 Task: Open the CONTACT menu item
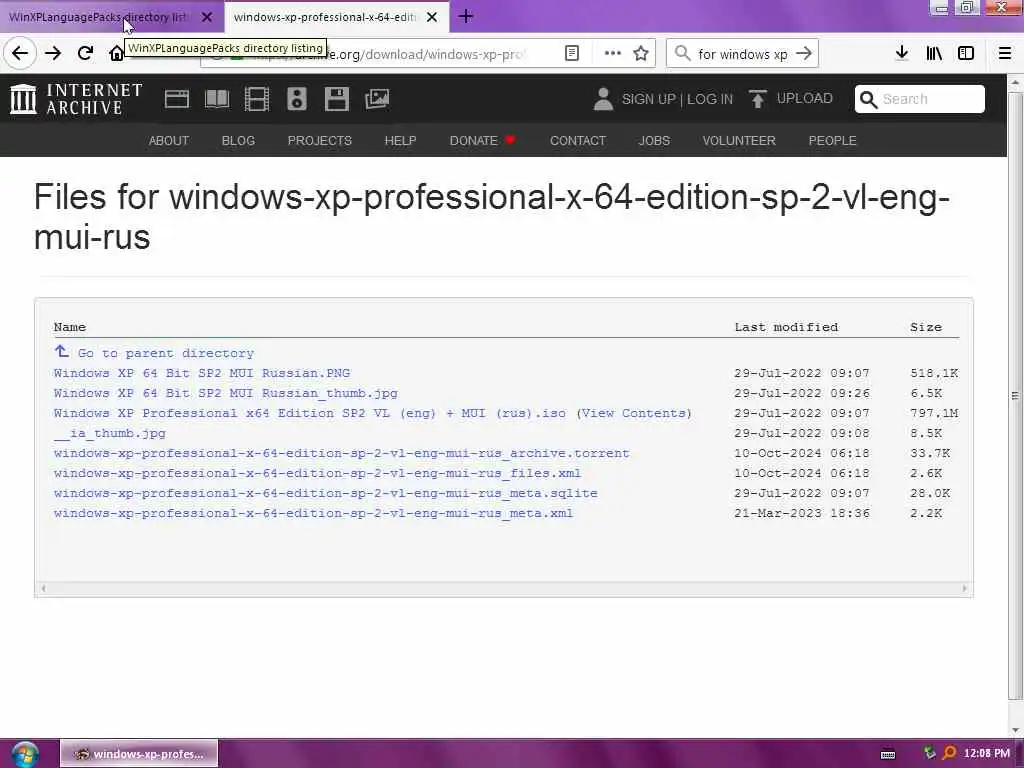point(578,140)
